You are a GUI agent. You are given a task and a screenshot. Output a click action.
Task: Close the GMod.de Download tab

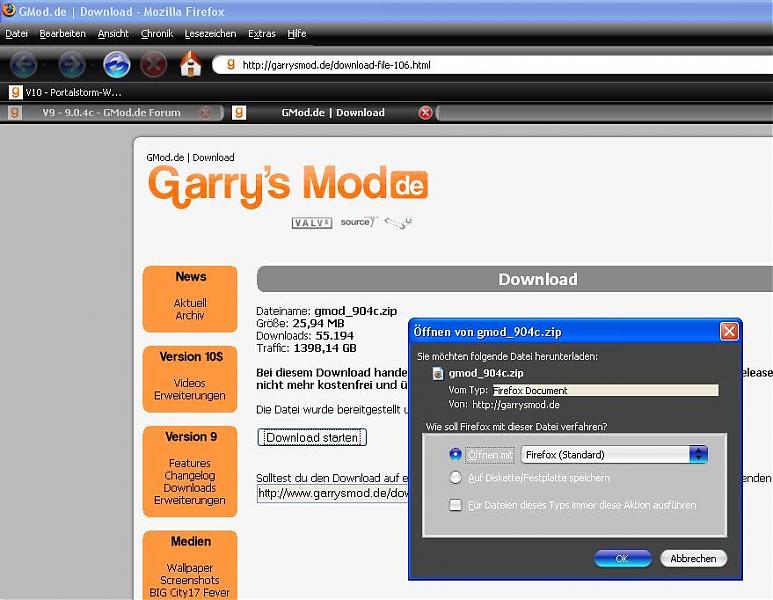425,113
